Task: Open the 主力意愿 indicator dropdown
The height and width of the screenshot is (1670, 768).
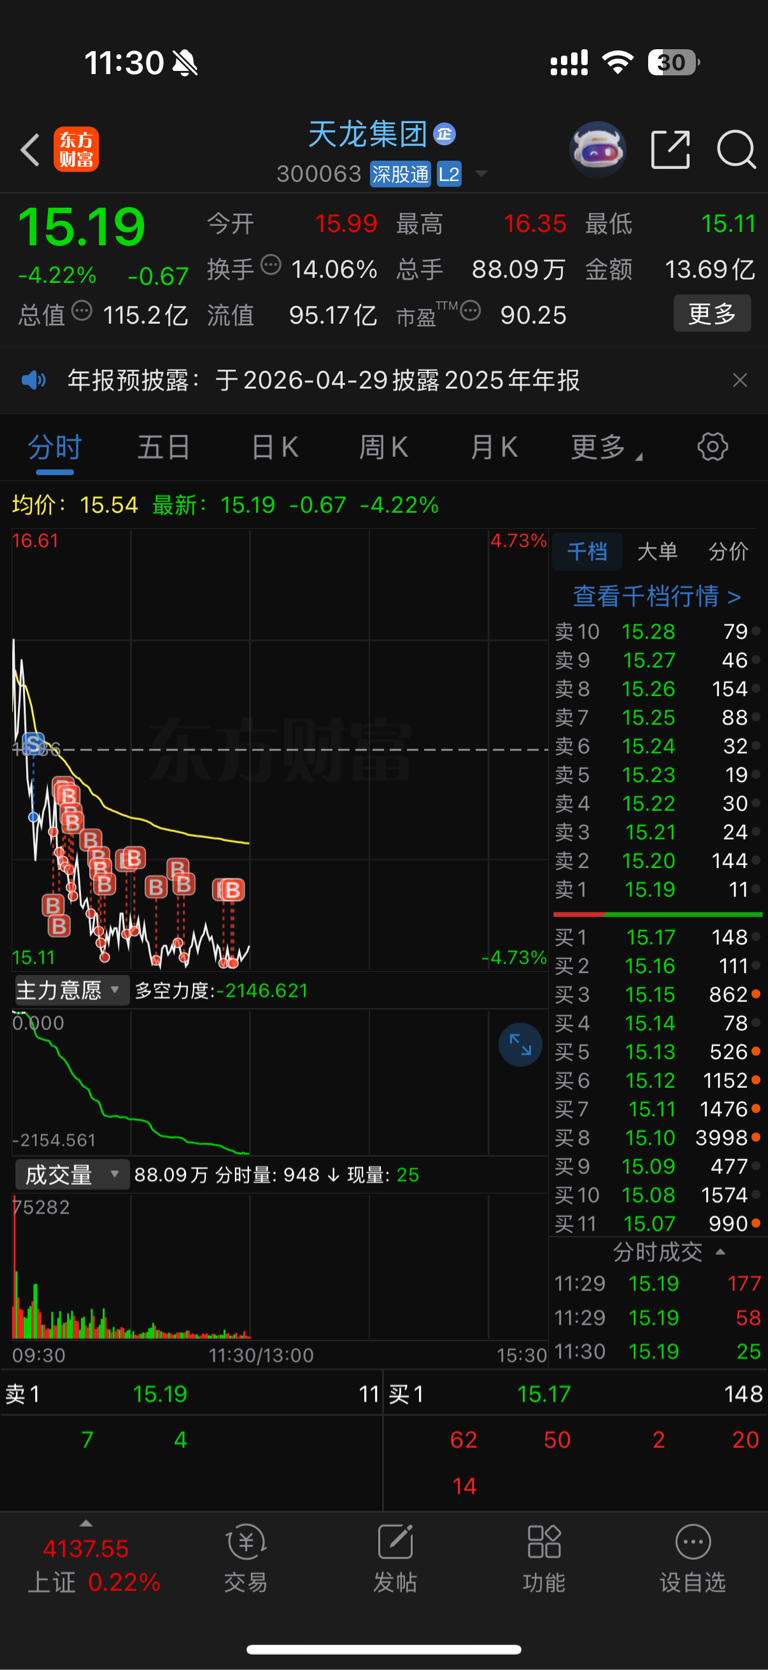Action: (x=71, y=990)
